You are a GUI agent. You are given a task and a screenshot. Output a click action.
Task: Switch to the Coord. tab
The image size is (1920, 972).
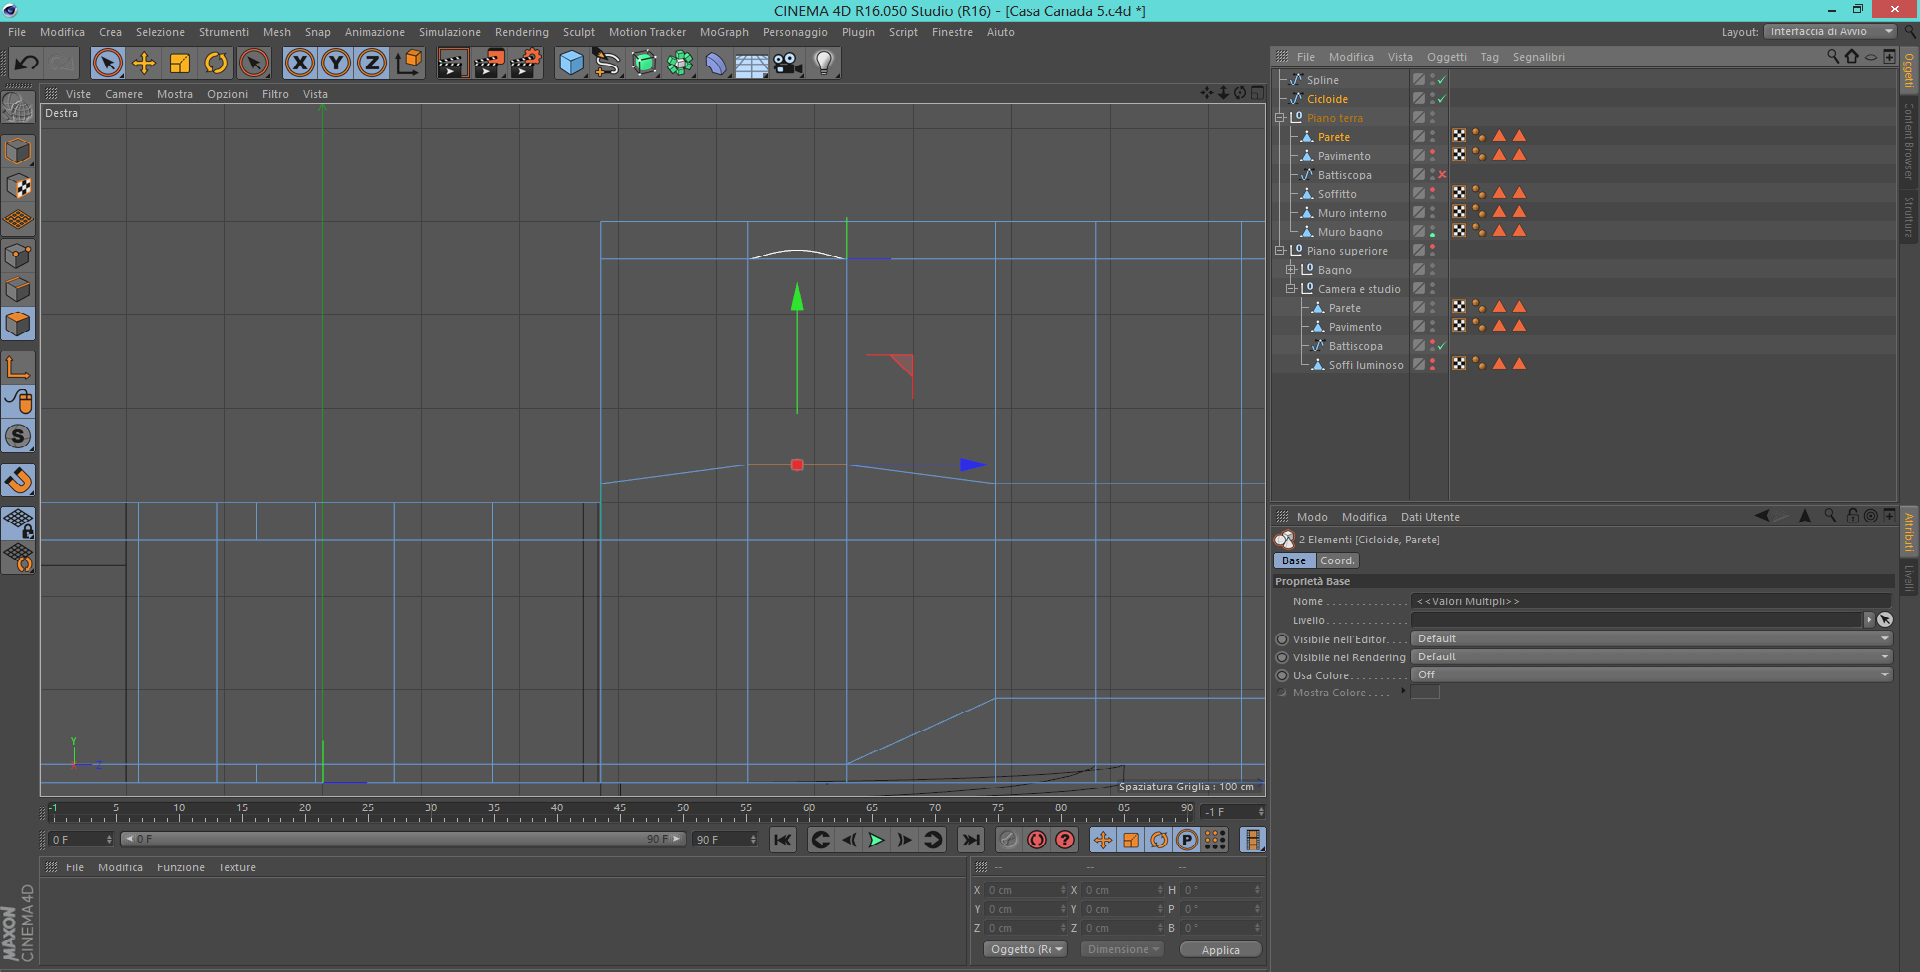[x=1337, y=561]
